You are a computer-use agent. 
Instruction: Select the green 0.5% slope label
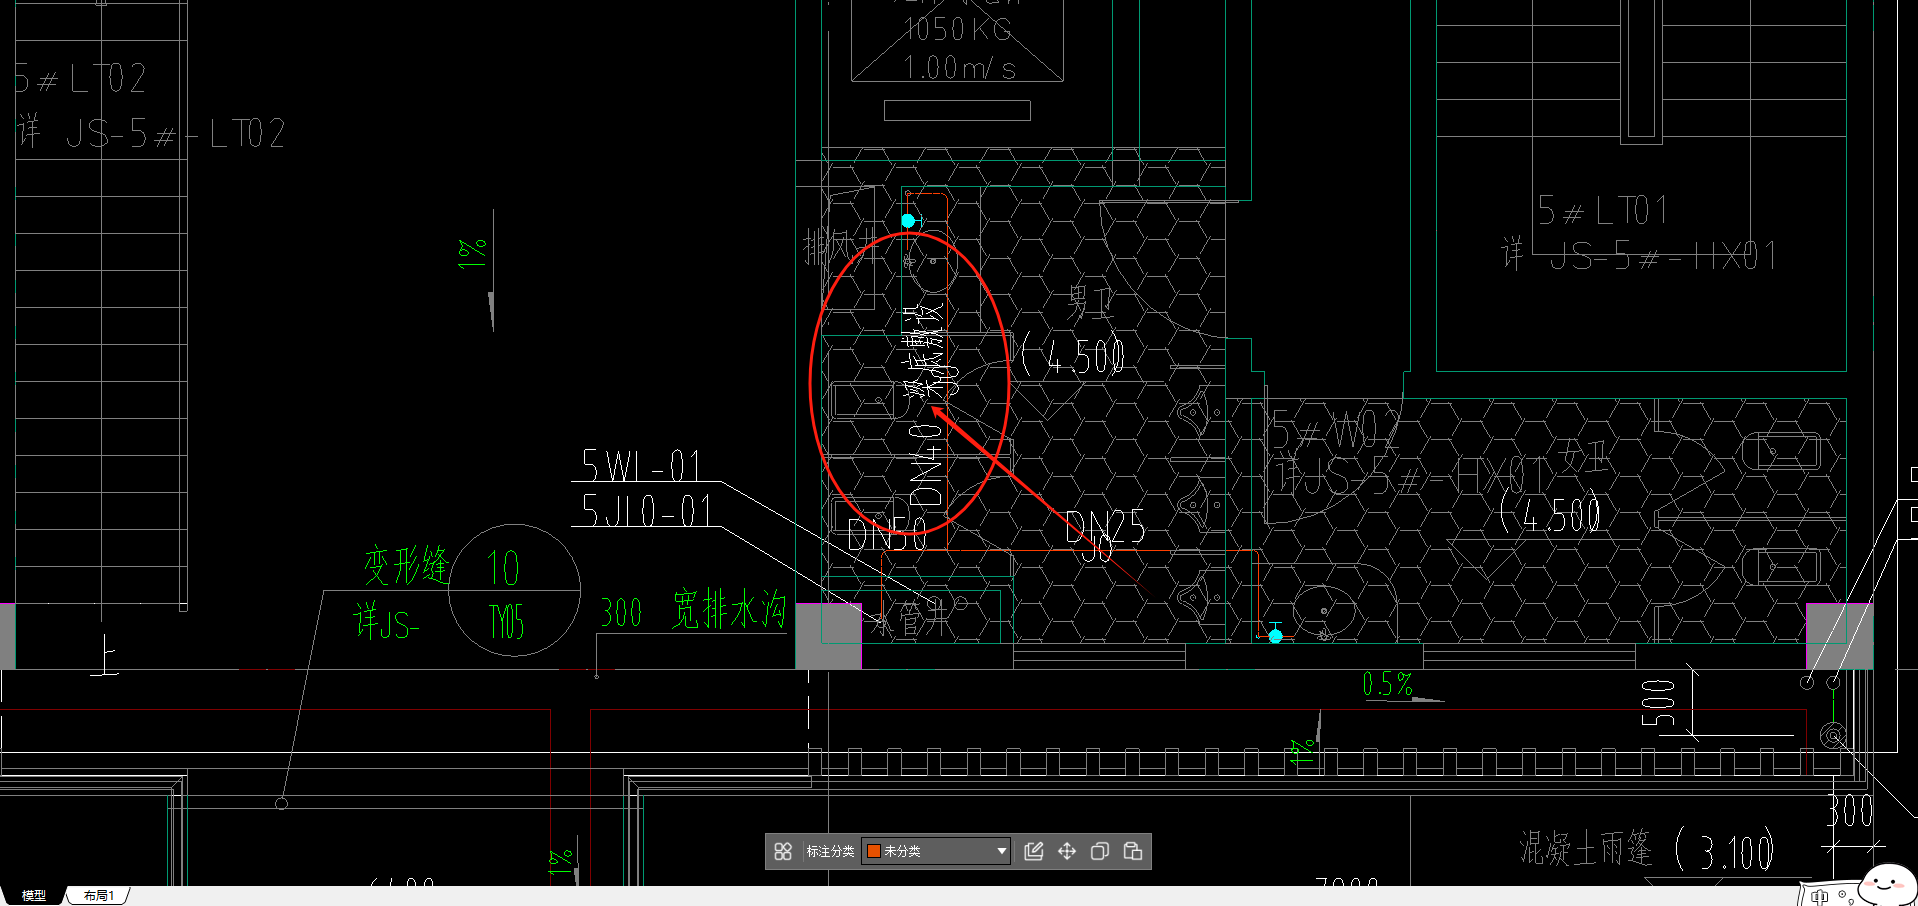pyautogui.click(x=1387, y=684)
